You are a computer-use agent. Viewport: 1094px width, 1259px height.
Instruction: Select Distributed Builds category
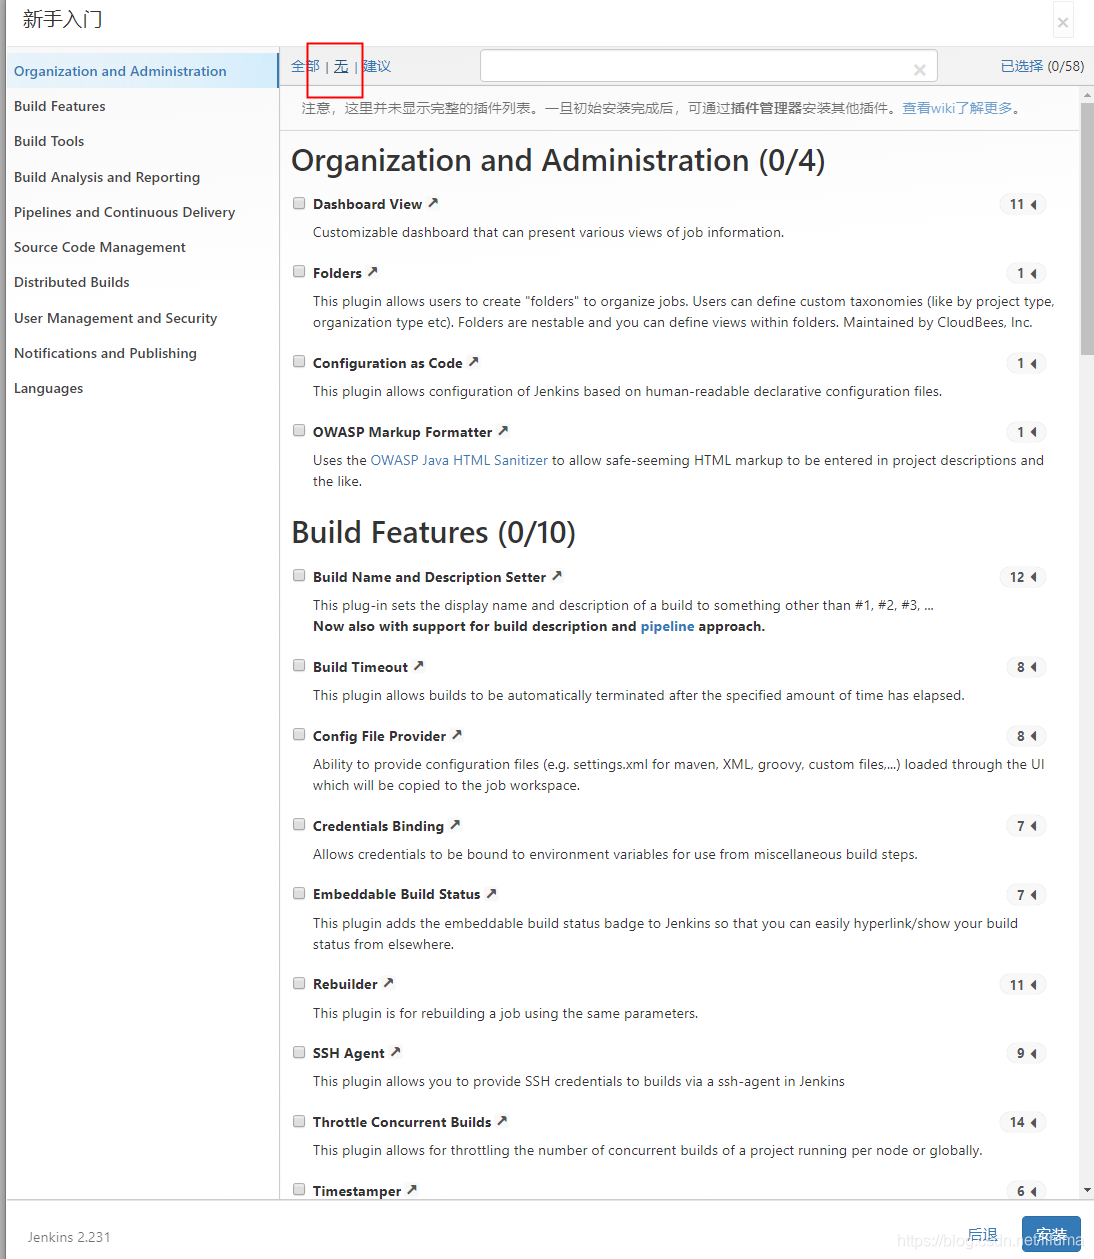coord(142,282)
